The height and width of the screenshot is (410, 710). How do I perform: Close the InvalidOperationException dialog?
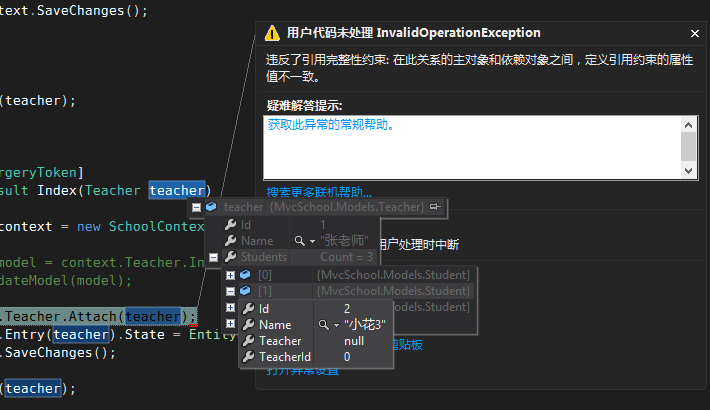click(695, 34)
